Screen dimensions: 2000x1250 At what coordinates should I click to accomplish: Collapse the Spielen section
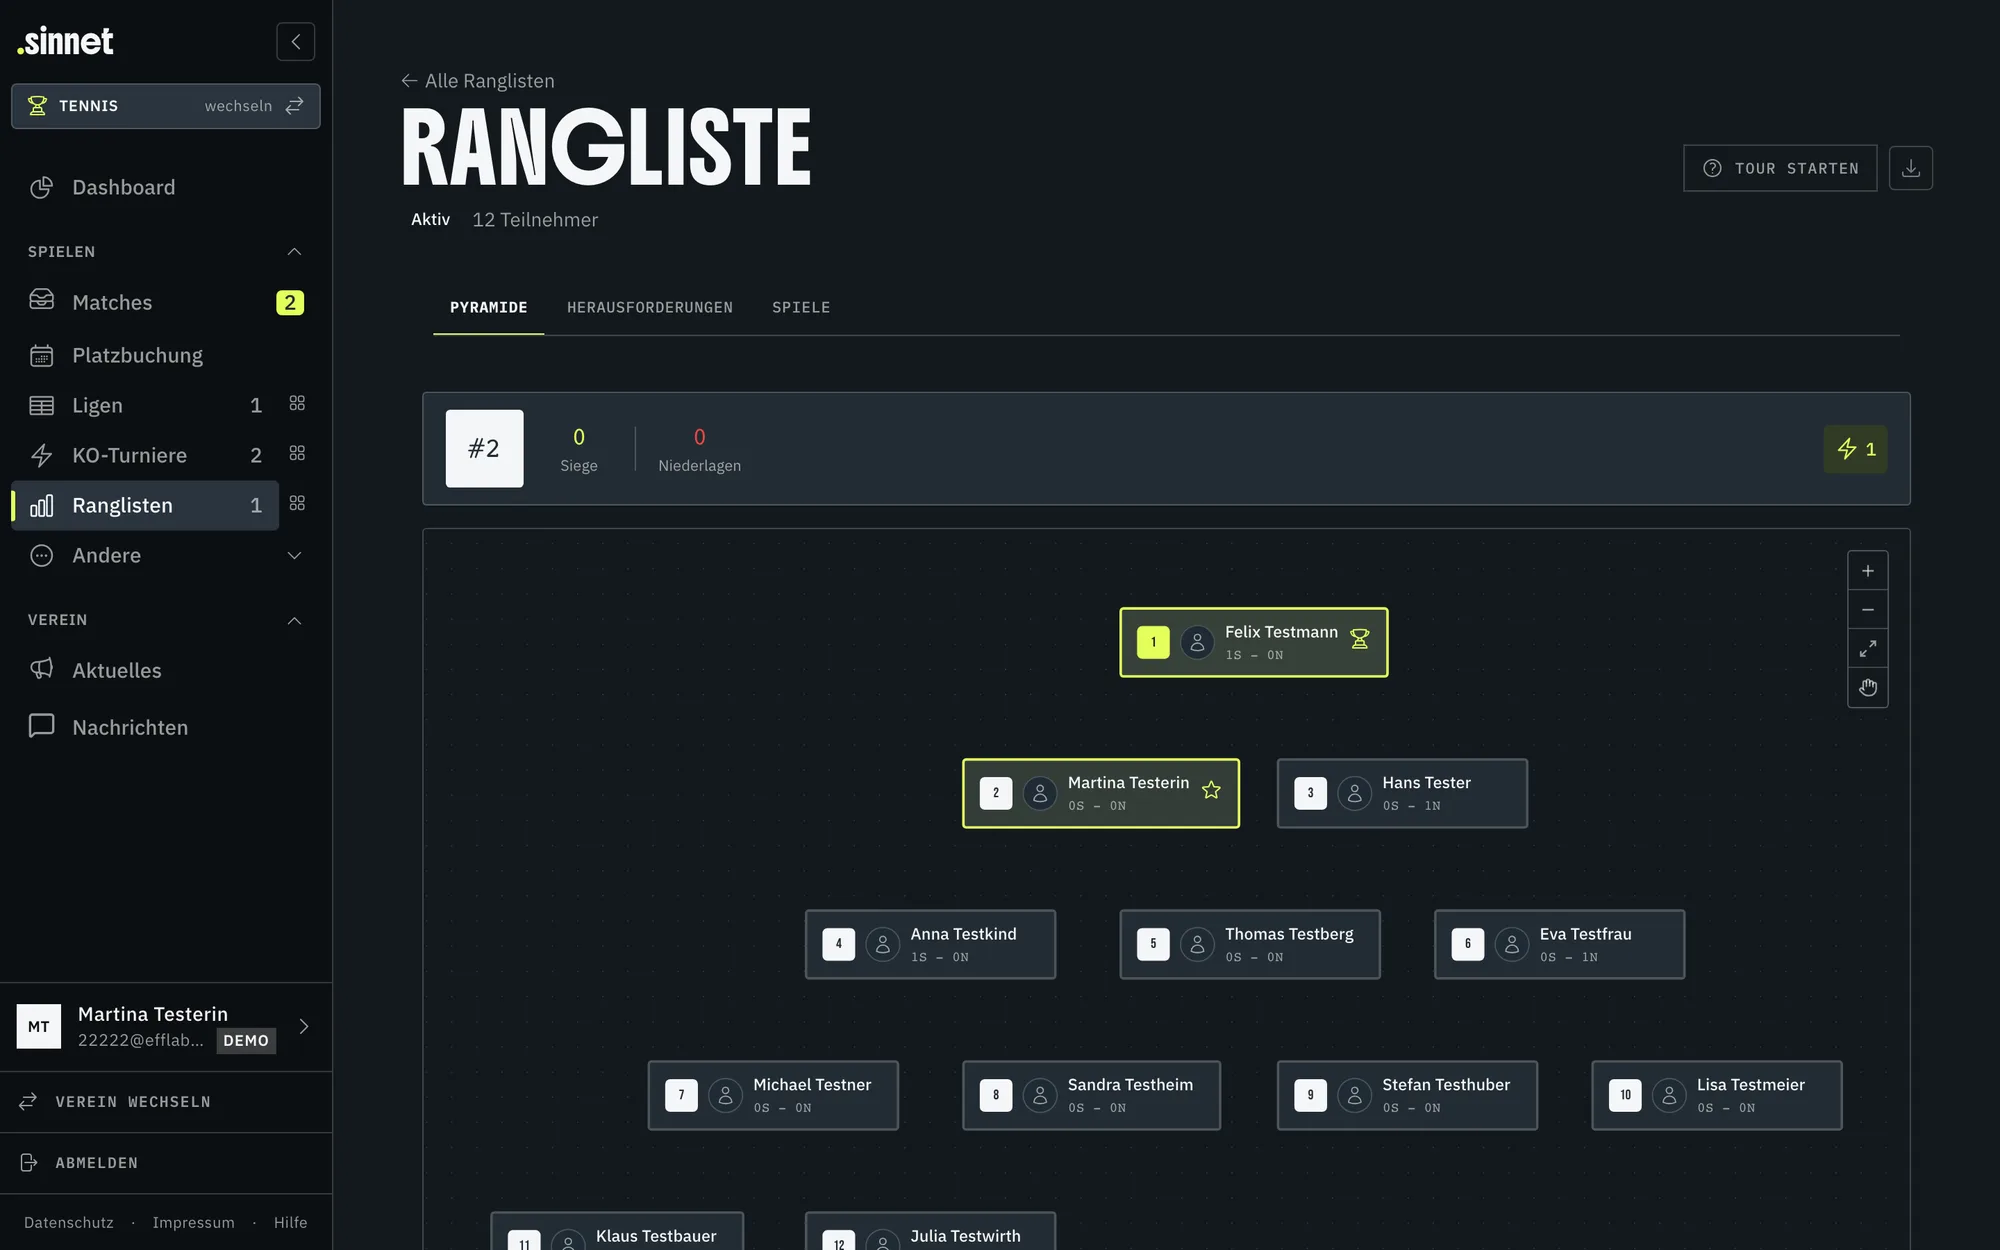tap(294, 252)
